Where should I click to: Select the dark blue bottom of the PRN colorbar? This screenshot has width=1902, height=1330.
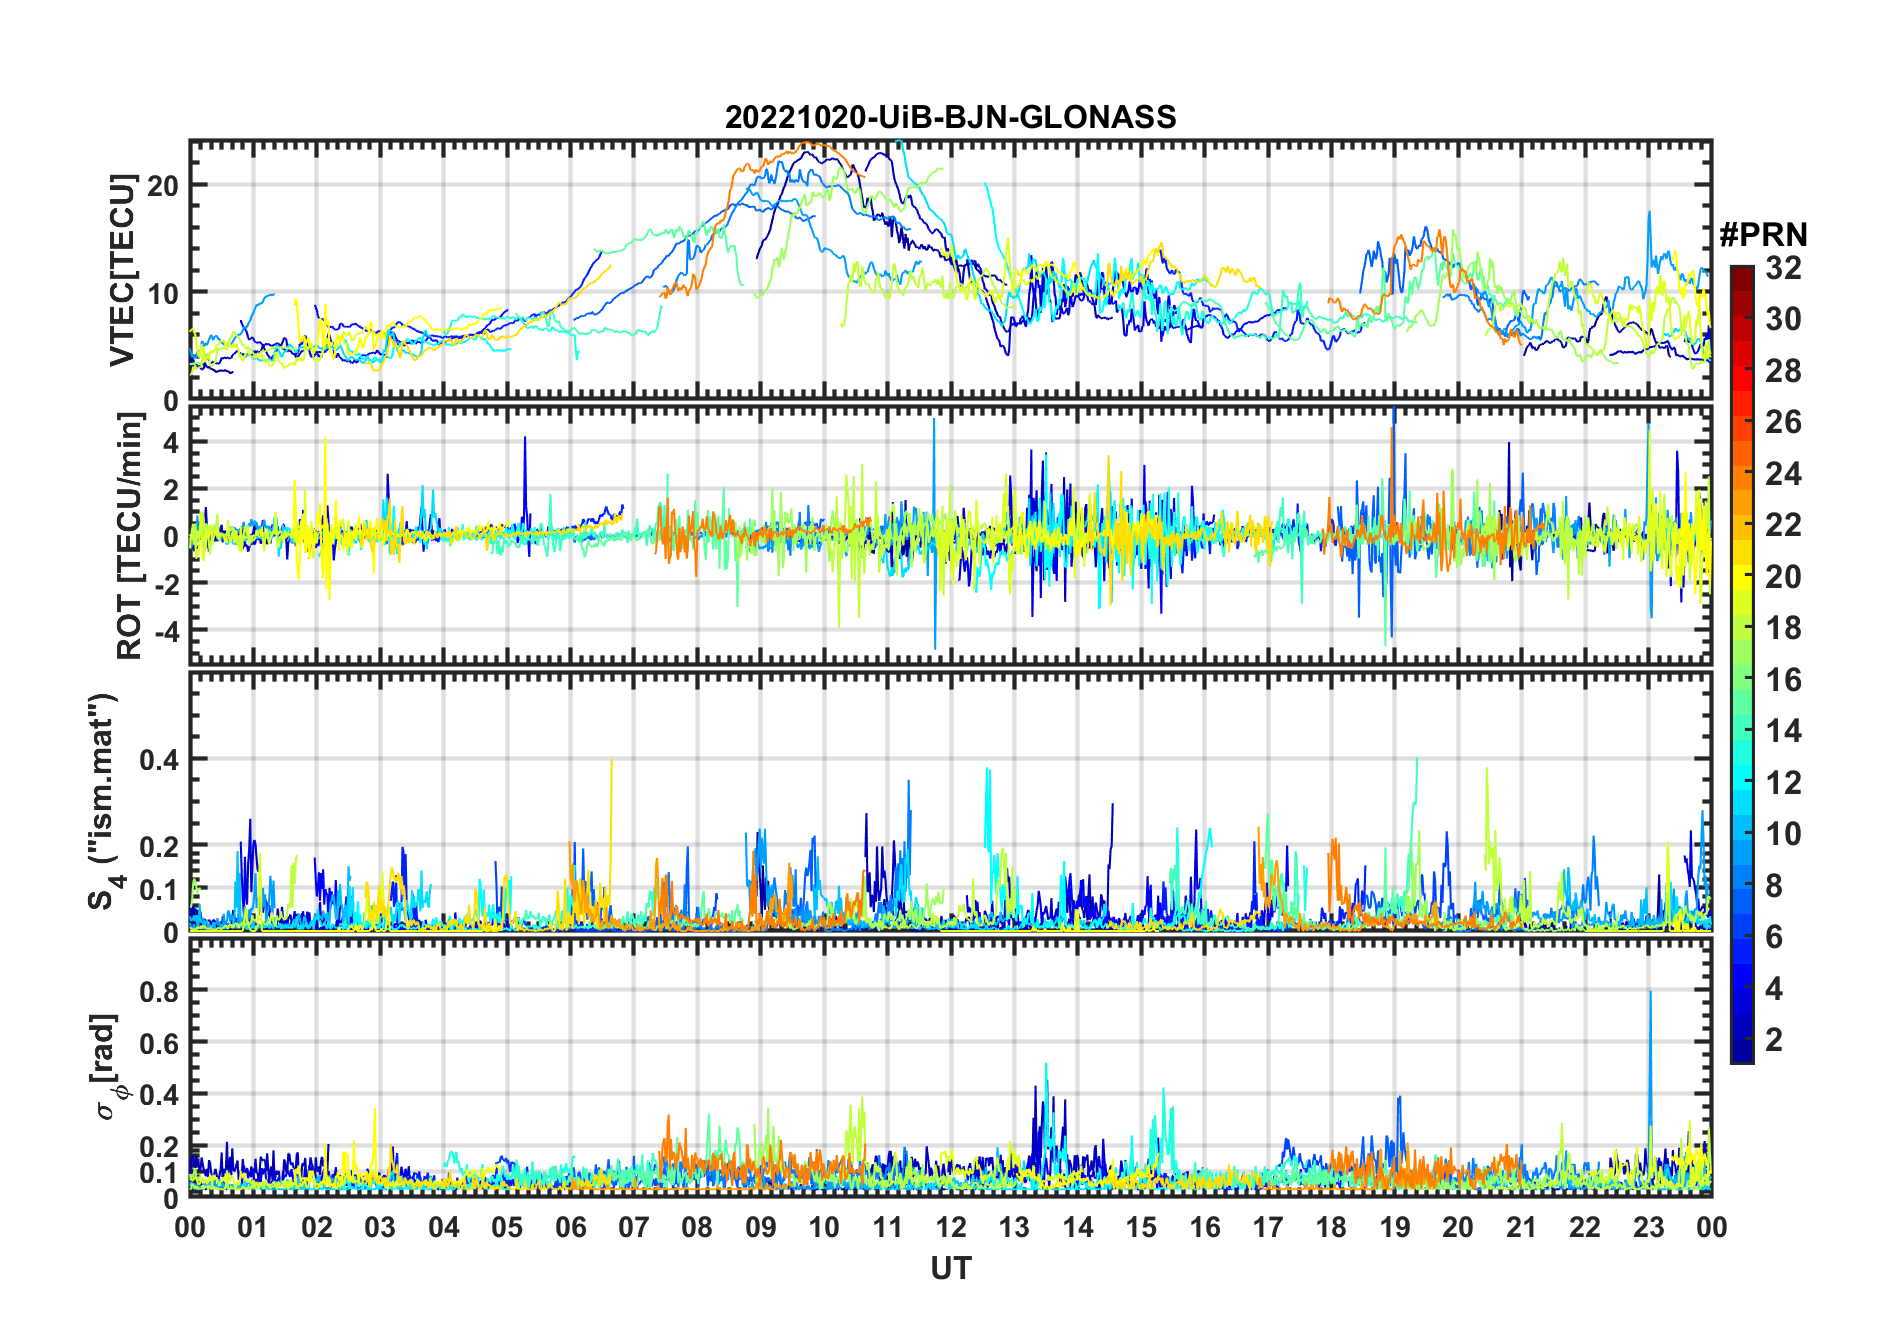(1741, 1055)
